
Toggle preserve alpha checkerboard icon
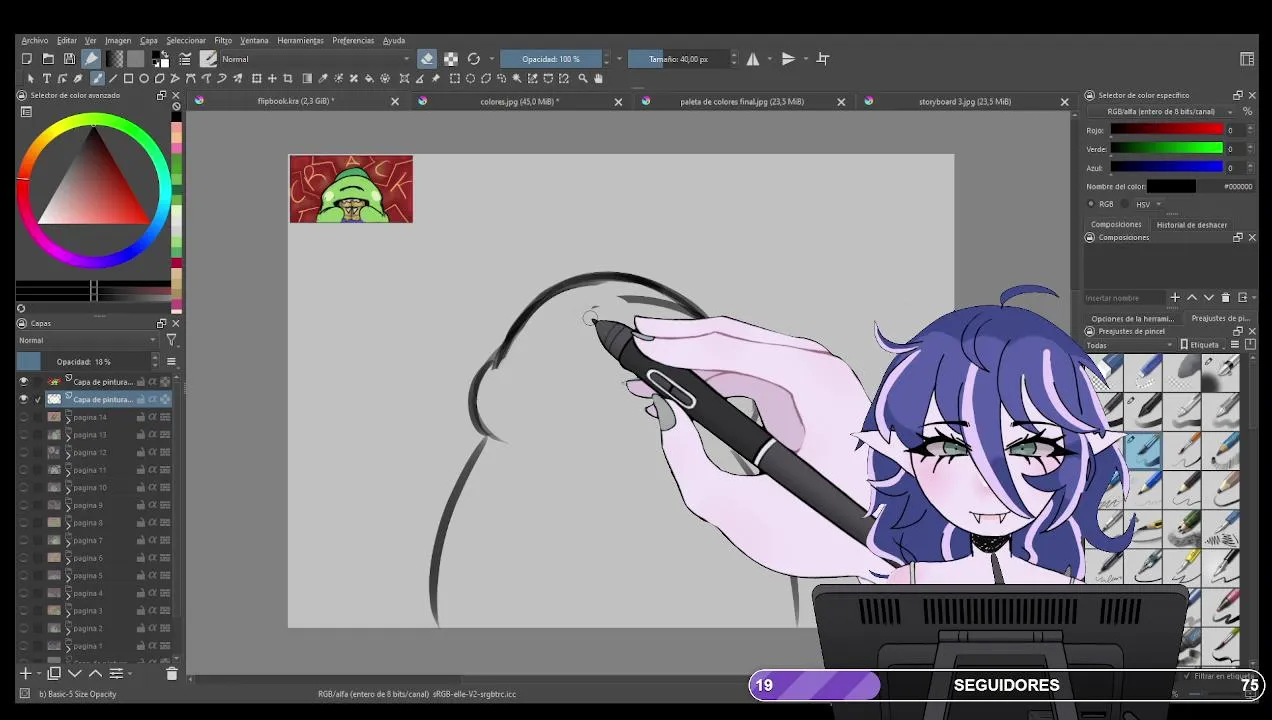point(451,59)
